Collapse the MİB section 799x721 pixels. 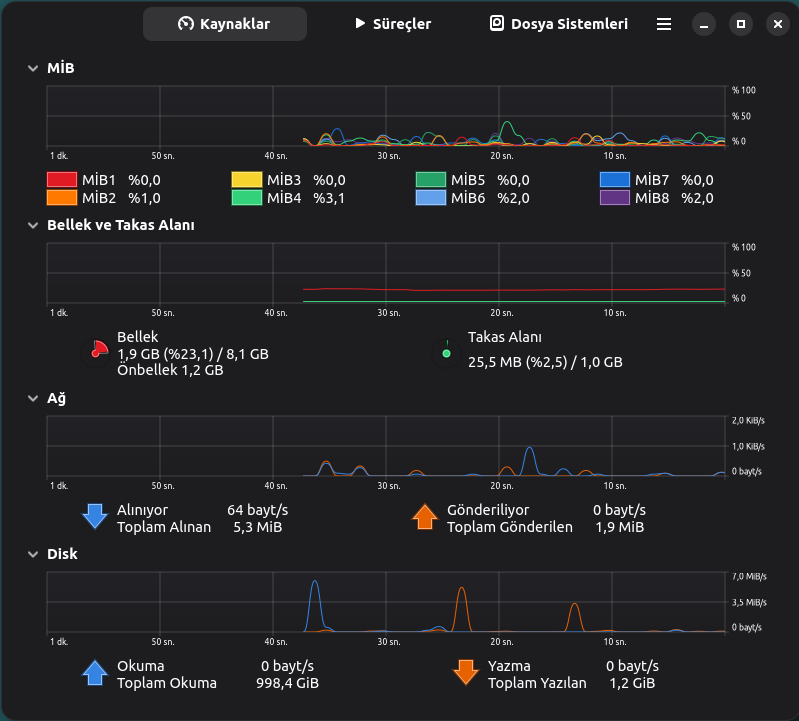[x=33, y=69]
